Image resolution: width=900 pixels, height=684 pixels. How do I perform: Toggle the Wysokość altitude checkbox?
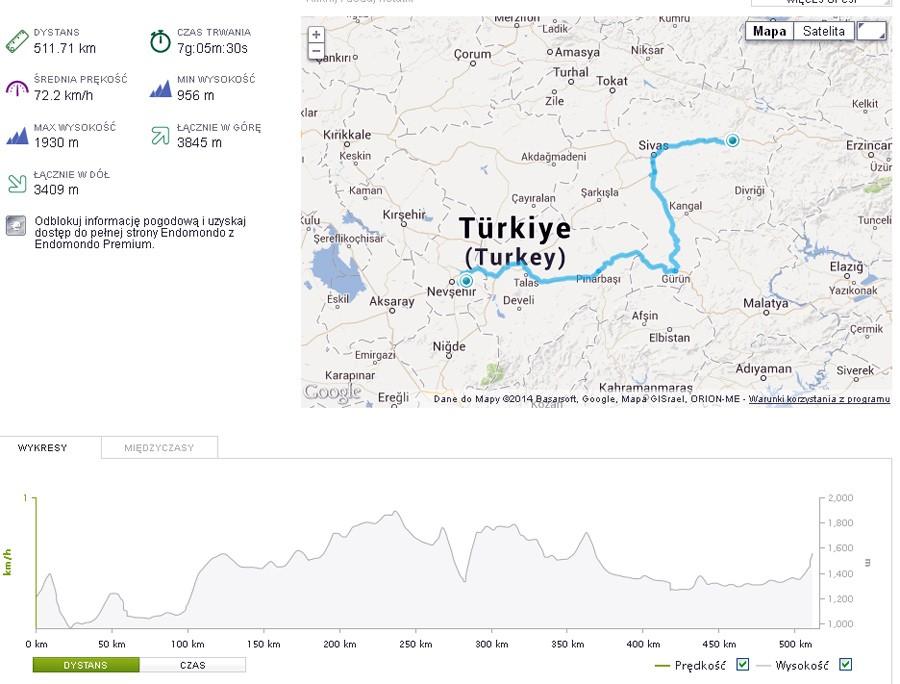coord(845,664)
